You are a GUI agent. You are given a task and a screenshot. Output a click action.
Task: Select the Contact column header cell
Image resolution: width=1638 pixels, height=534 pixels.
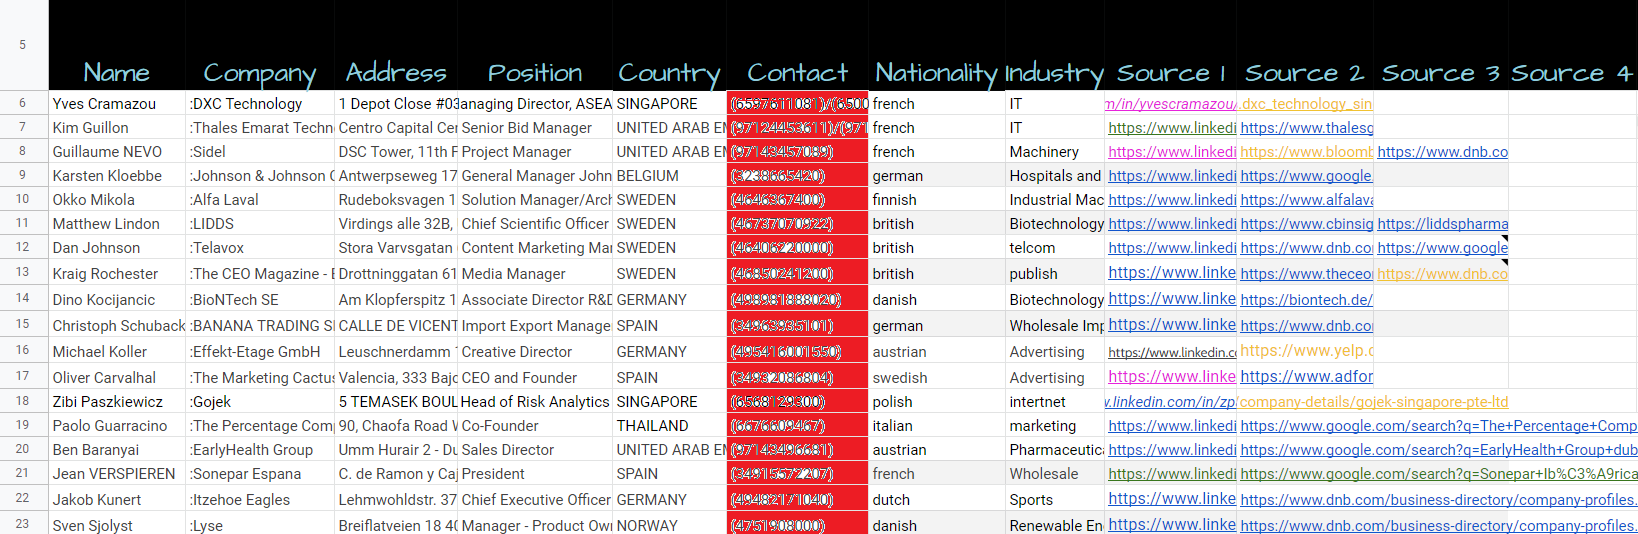797,46
